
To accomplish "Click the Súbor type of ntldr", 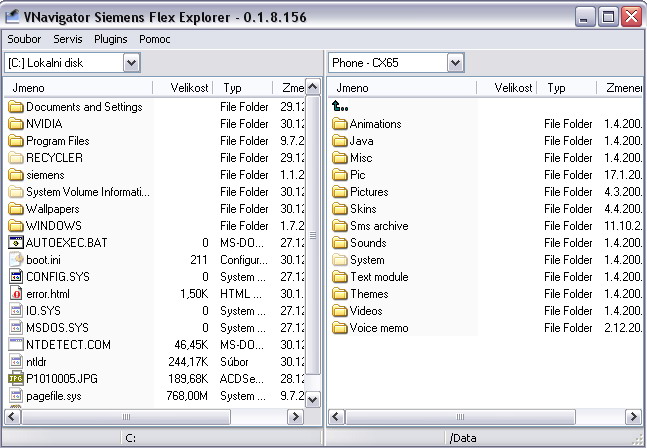I will [x=234, y=362].
